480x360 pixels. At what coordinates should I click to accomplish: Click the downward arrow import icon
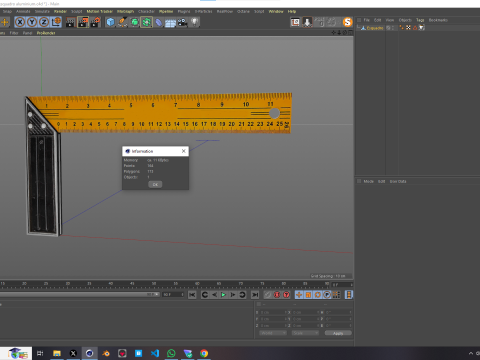click(307, 22)
